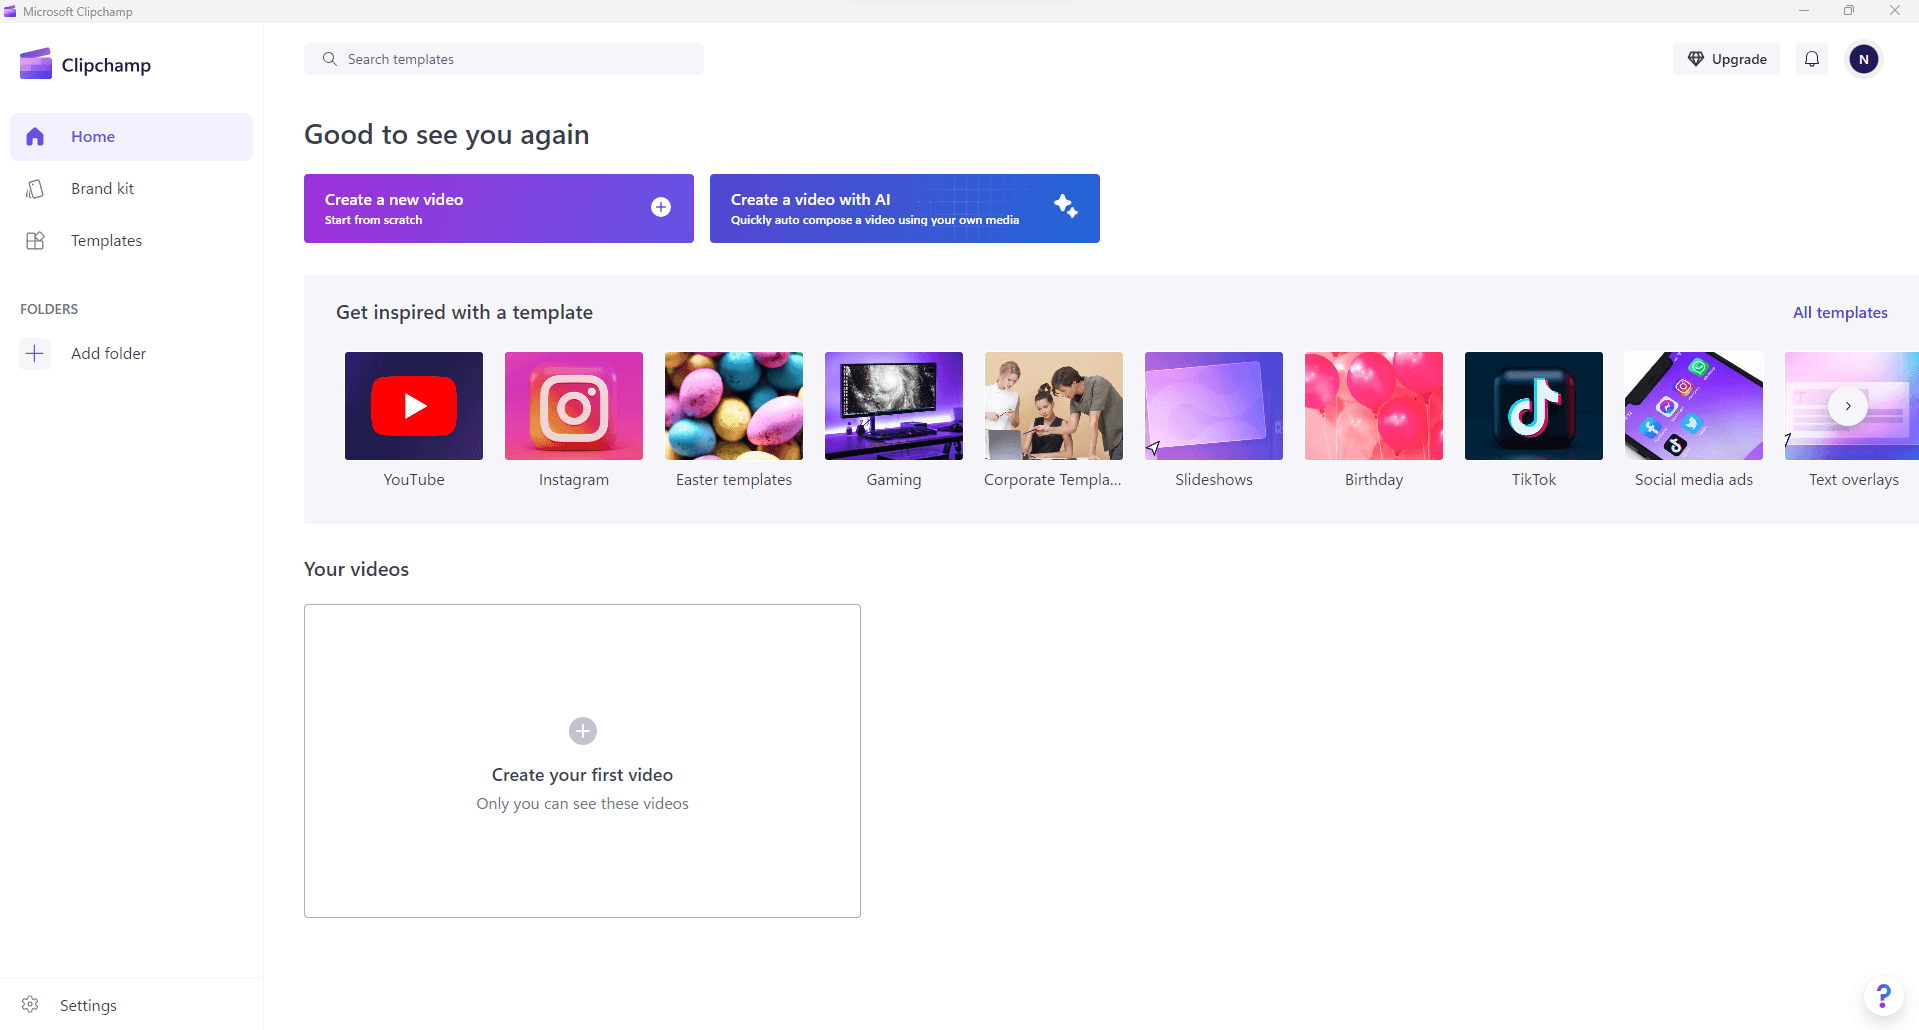Click the TikTok label text
1919x1030 pixels.
pos(1534,480)
